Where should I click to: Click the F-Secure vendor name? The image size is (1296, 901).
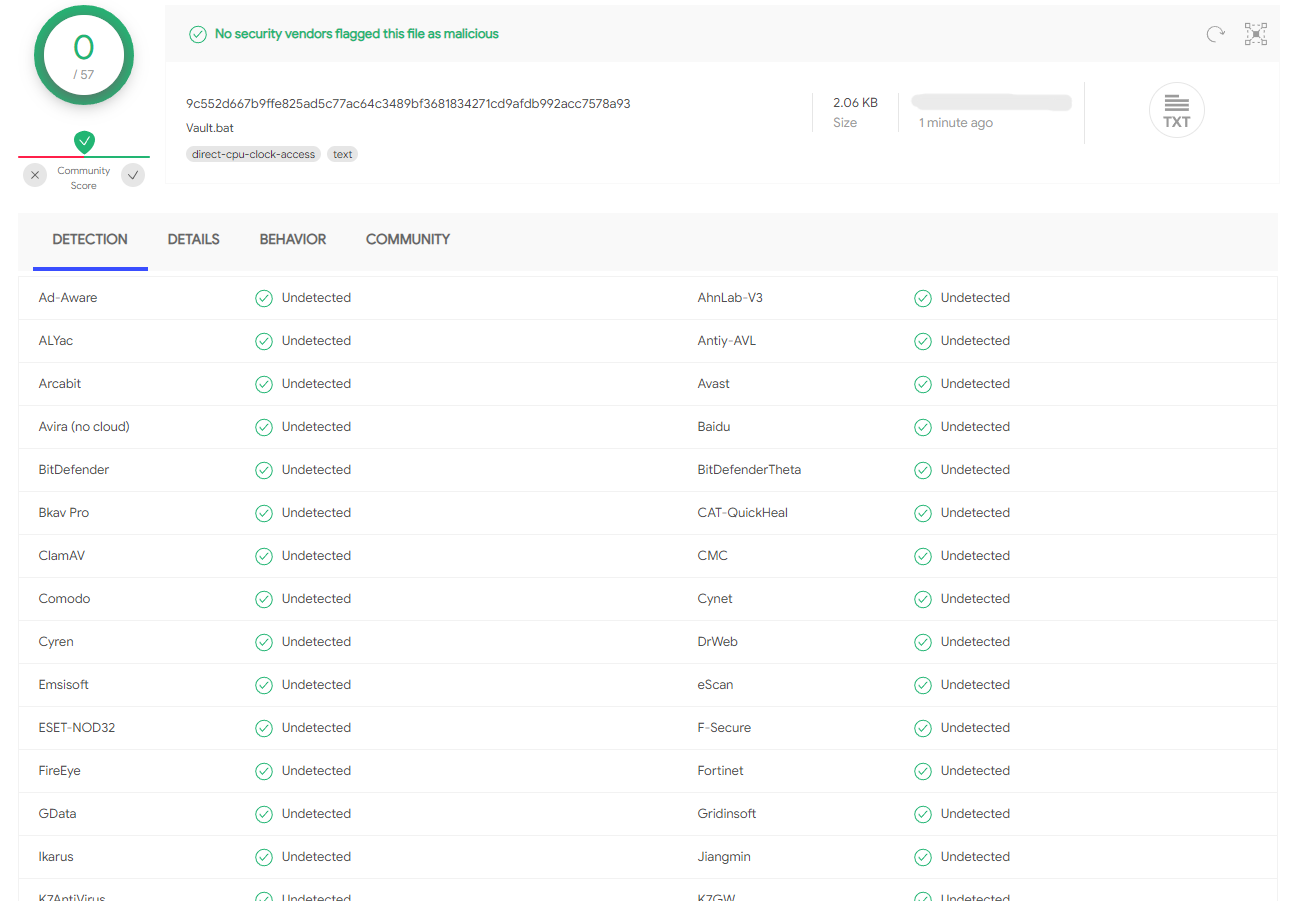tap(724, 728)
